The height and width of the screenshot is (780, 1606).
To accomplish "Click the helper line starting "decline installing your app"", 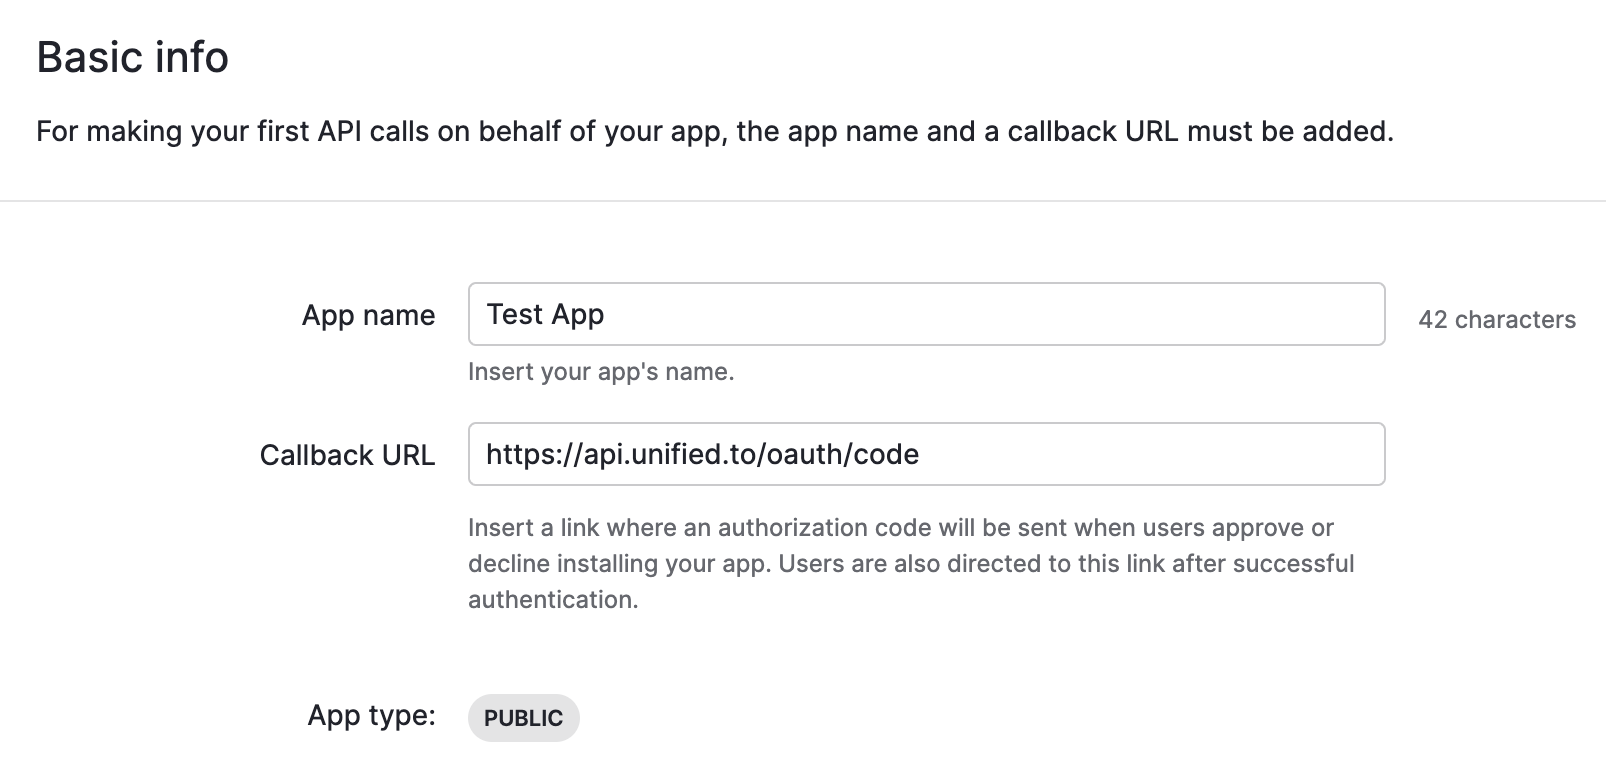I will point(910,564).
